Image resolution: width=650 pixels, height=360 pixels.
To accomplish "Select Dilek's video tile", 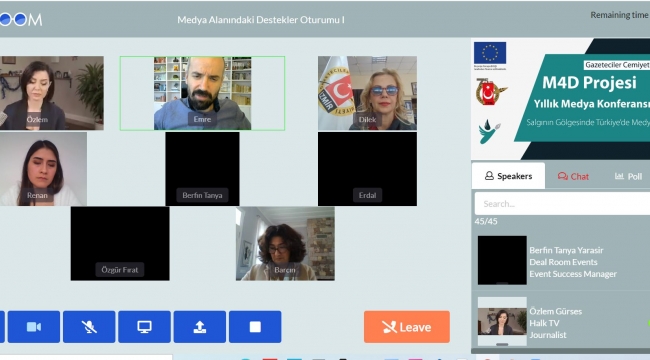I will tap(367, 93).
